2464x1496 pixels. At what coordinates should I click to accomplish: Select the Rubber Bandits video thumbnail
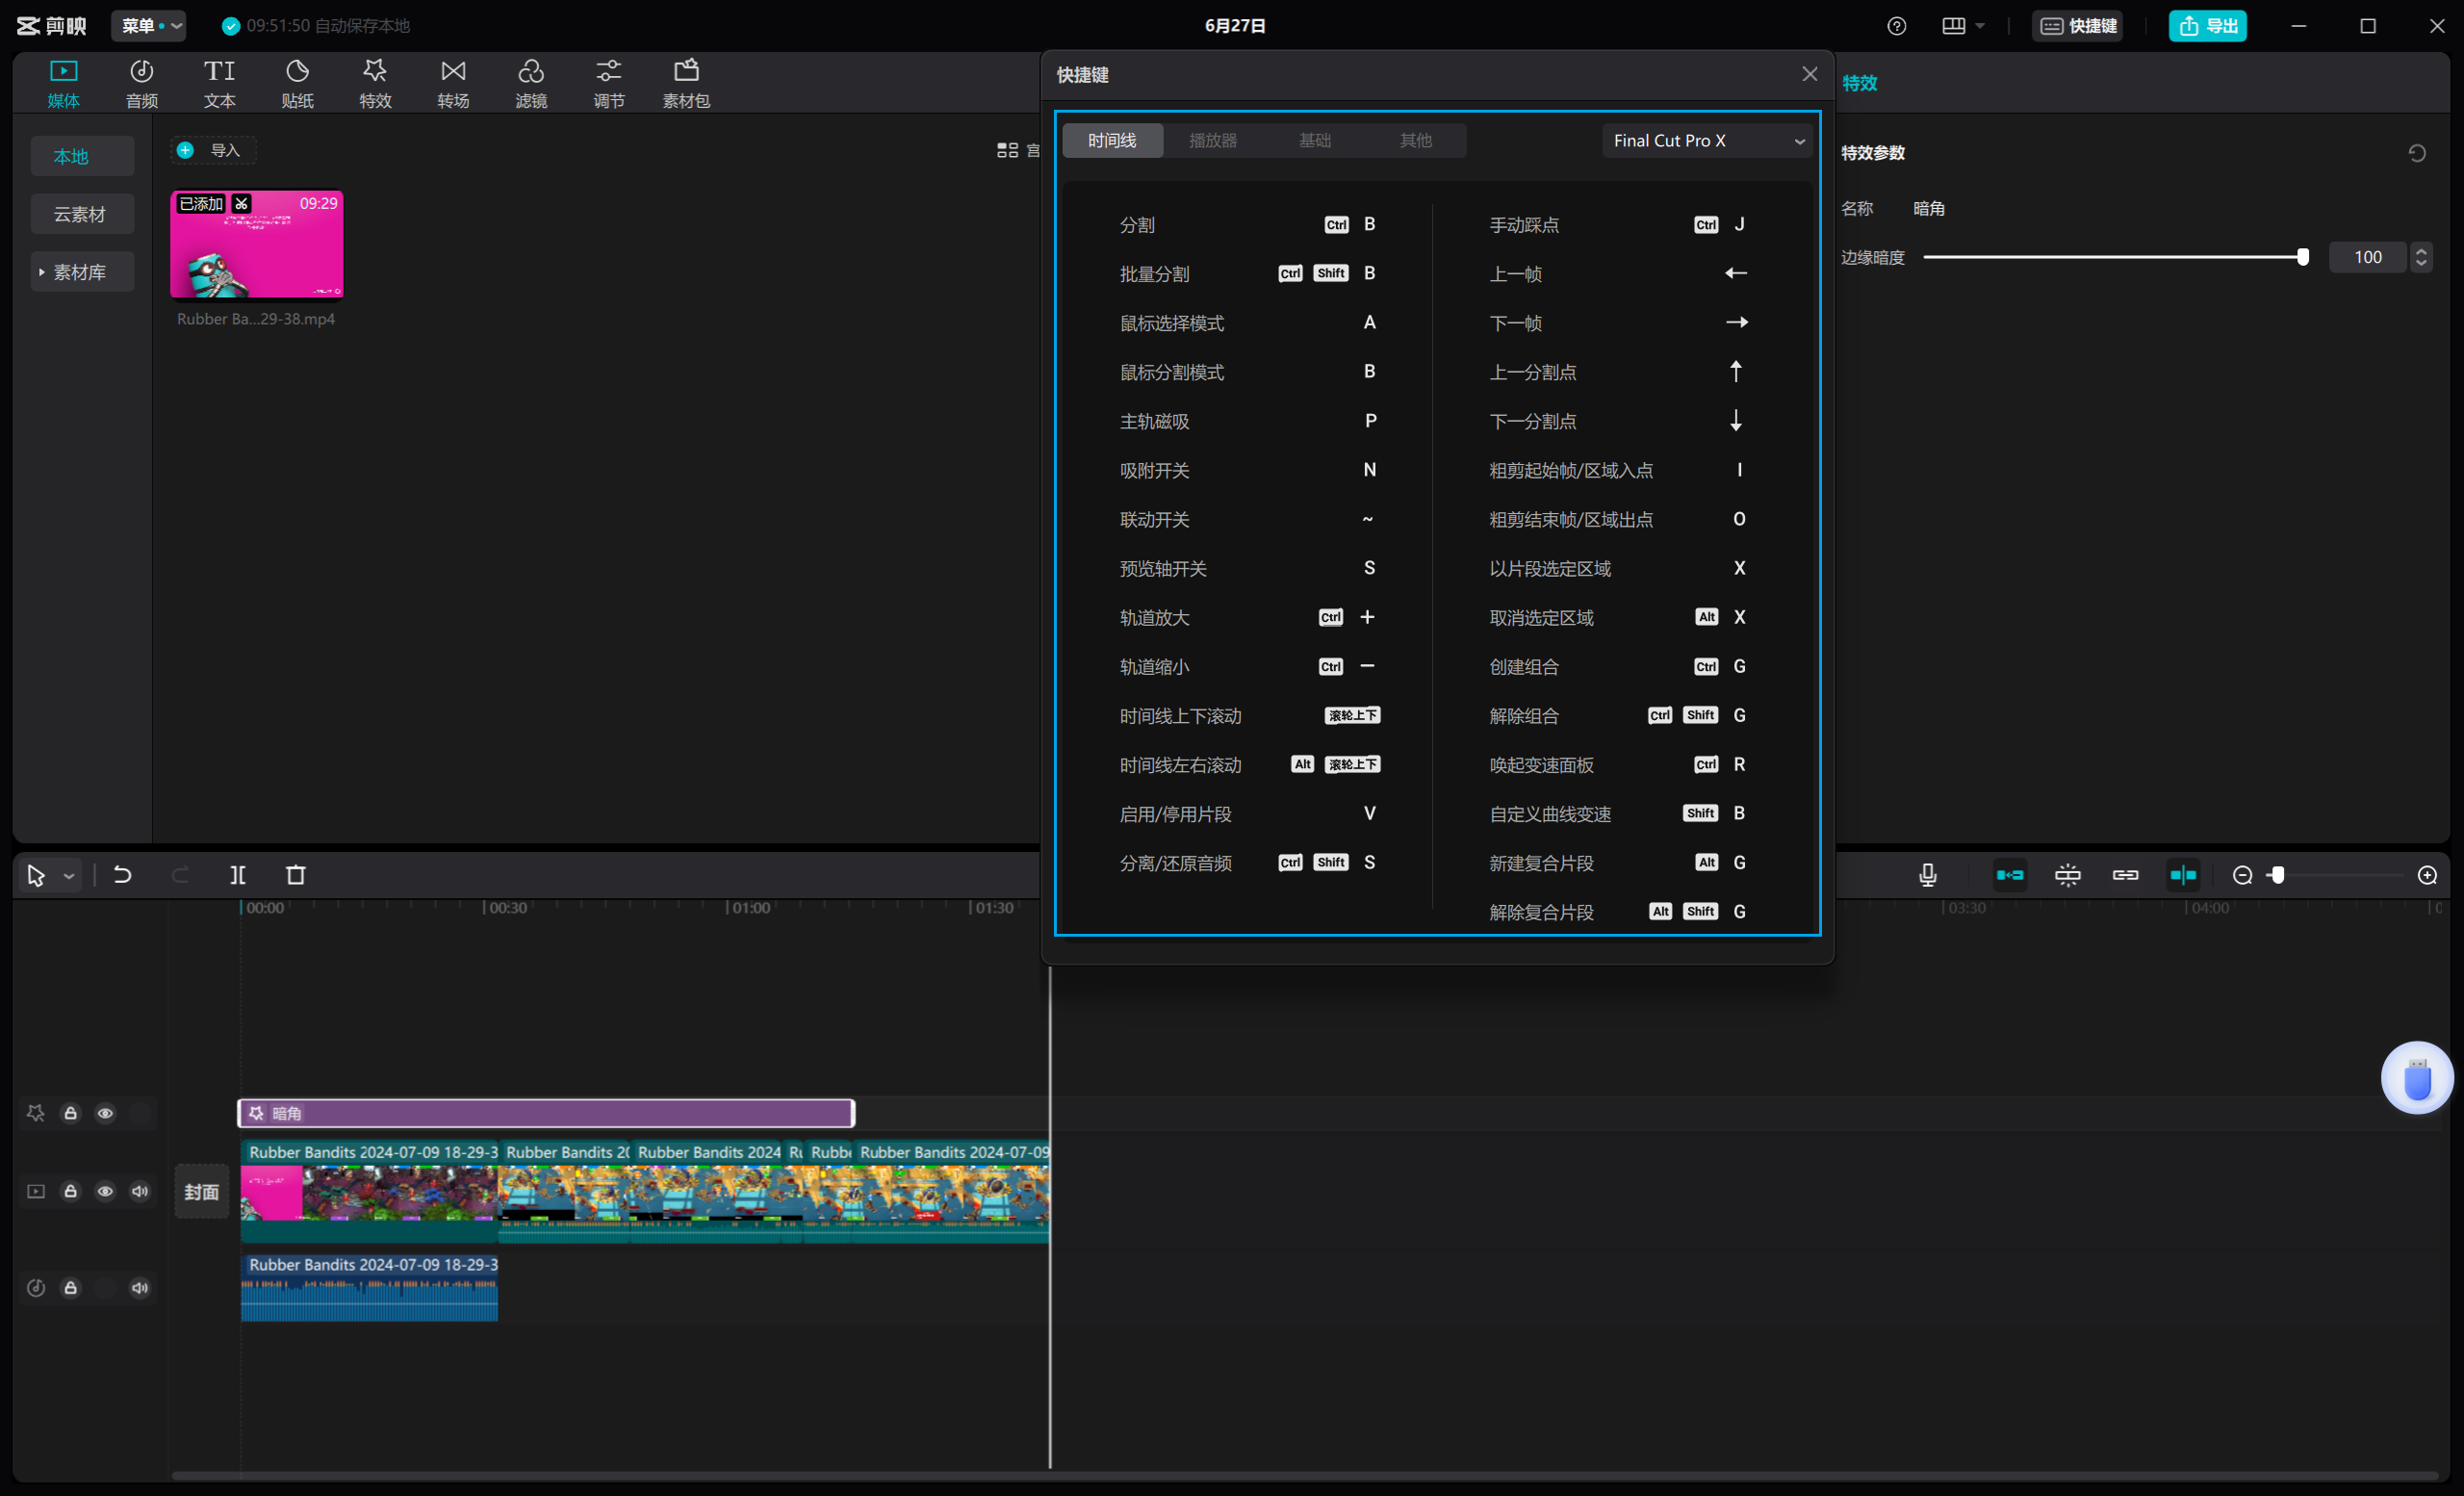[257, 244]
